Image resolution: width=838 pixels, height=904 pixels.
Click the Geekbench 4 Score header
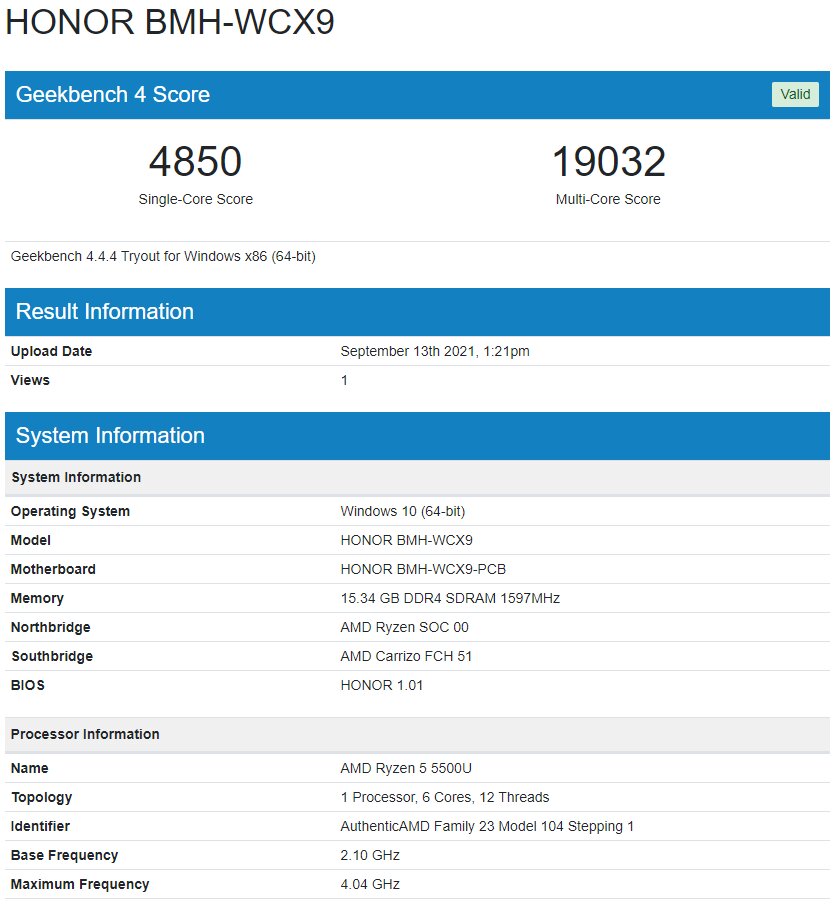click(x=417, y=95)
